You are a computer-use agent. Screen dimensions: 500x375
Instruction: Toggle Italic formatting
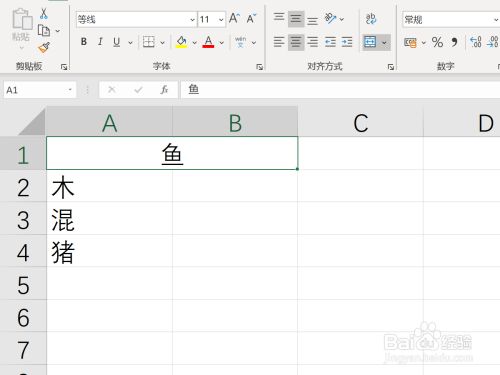click(x=100, y=42)
